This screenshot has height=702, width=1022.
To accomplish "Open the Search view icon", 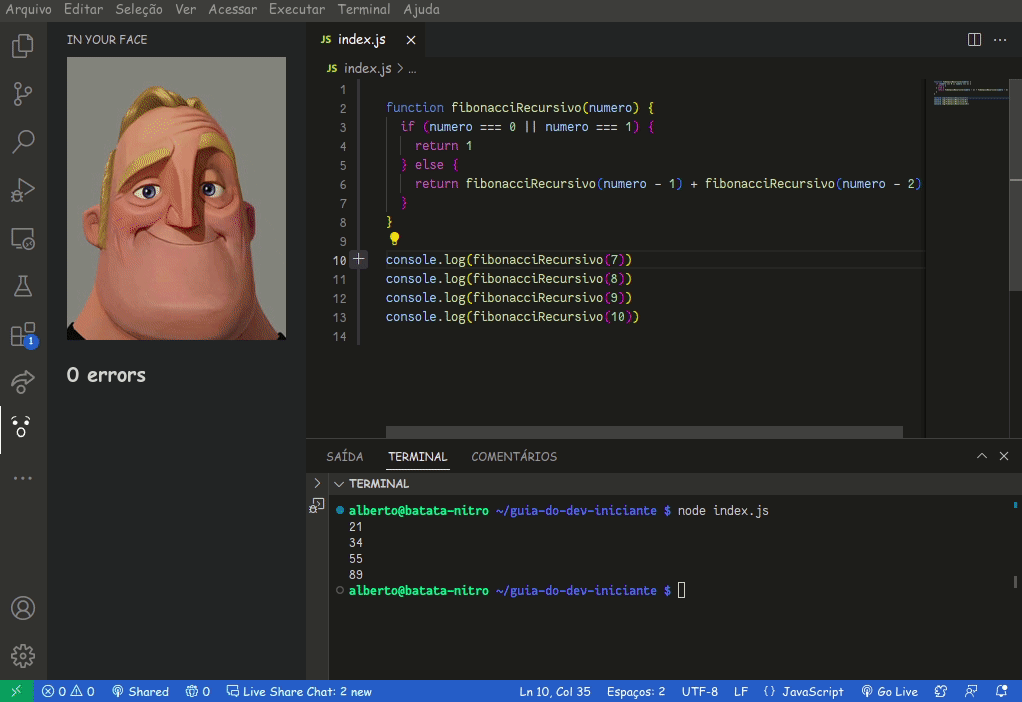I will pyautogui.click(x=22, y=141).
